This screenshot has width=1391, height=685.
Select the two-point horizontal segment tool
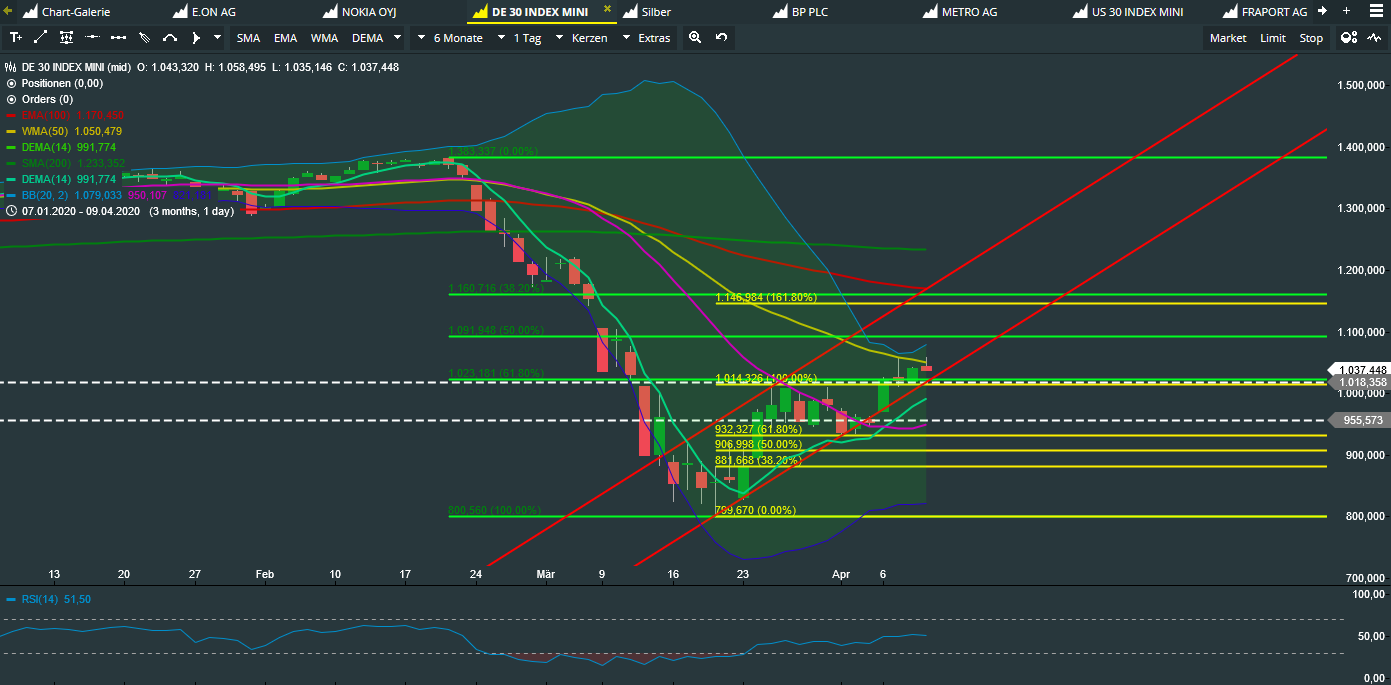pyautogui.click(x=118, y=38)
